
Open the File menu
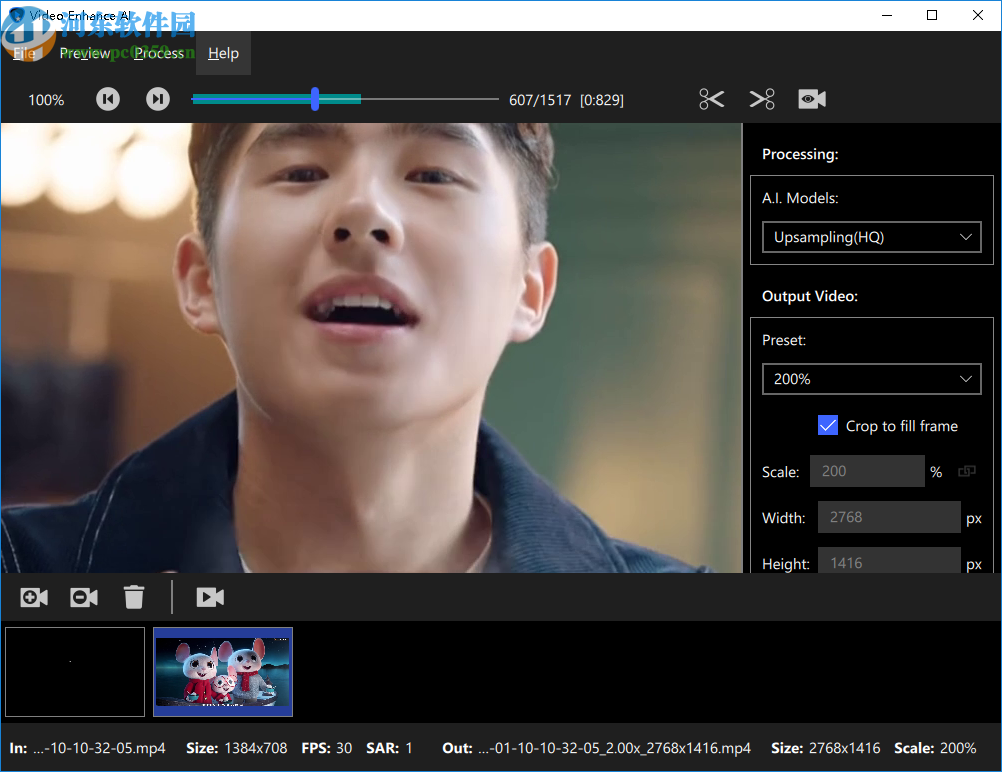click(25, 53)
